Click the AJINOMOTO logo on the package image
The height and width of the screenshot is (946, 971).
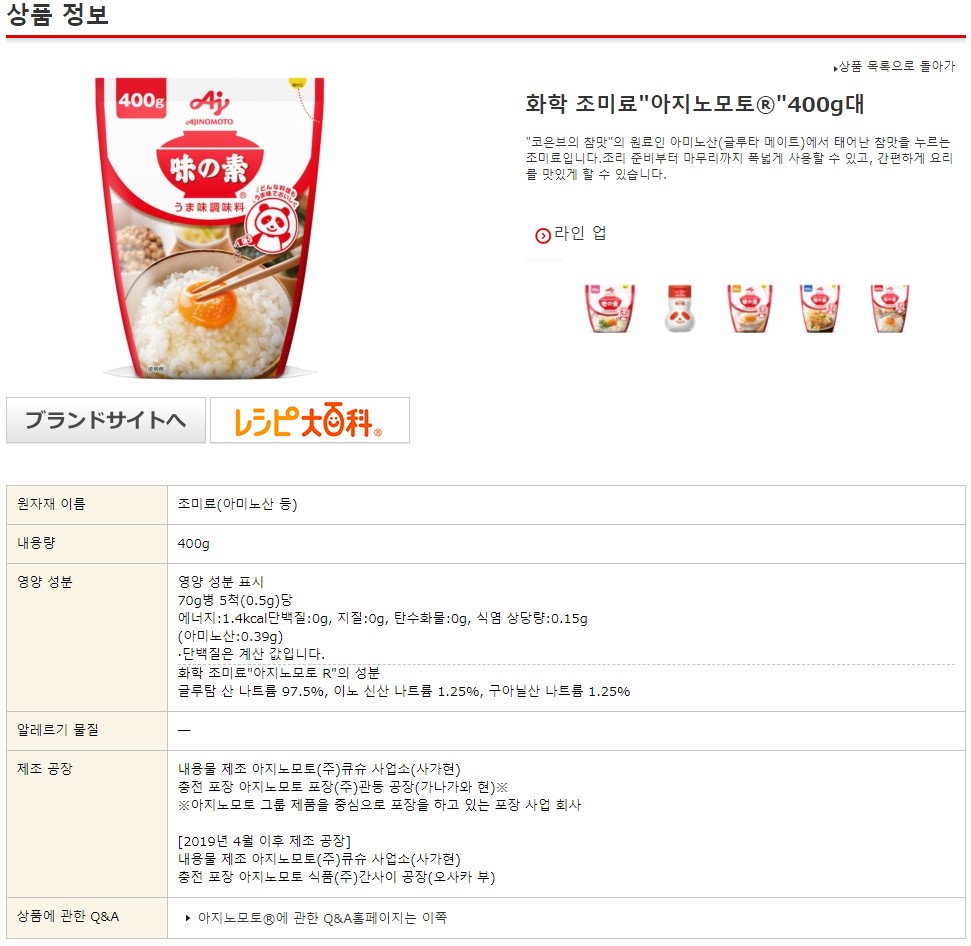click(210, 108)
